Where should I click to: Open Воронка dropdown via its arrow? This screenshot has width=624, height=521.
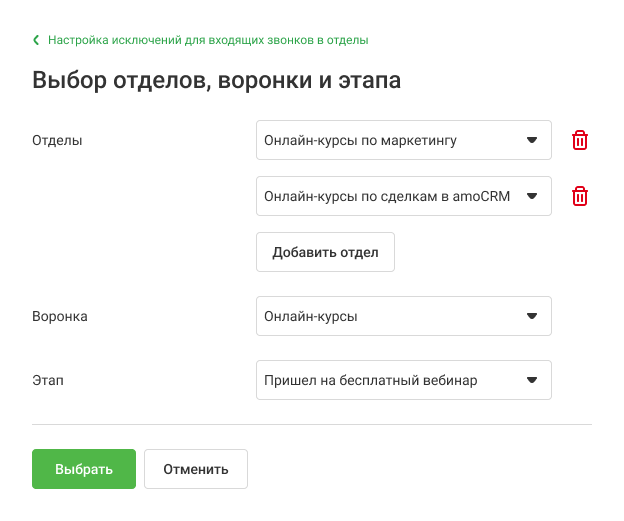[x=532, y=316]
